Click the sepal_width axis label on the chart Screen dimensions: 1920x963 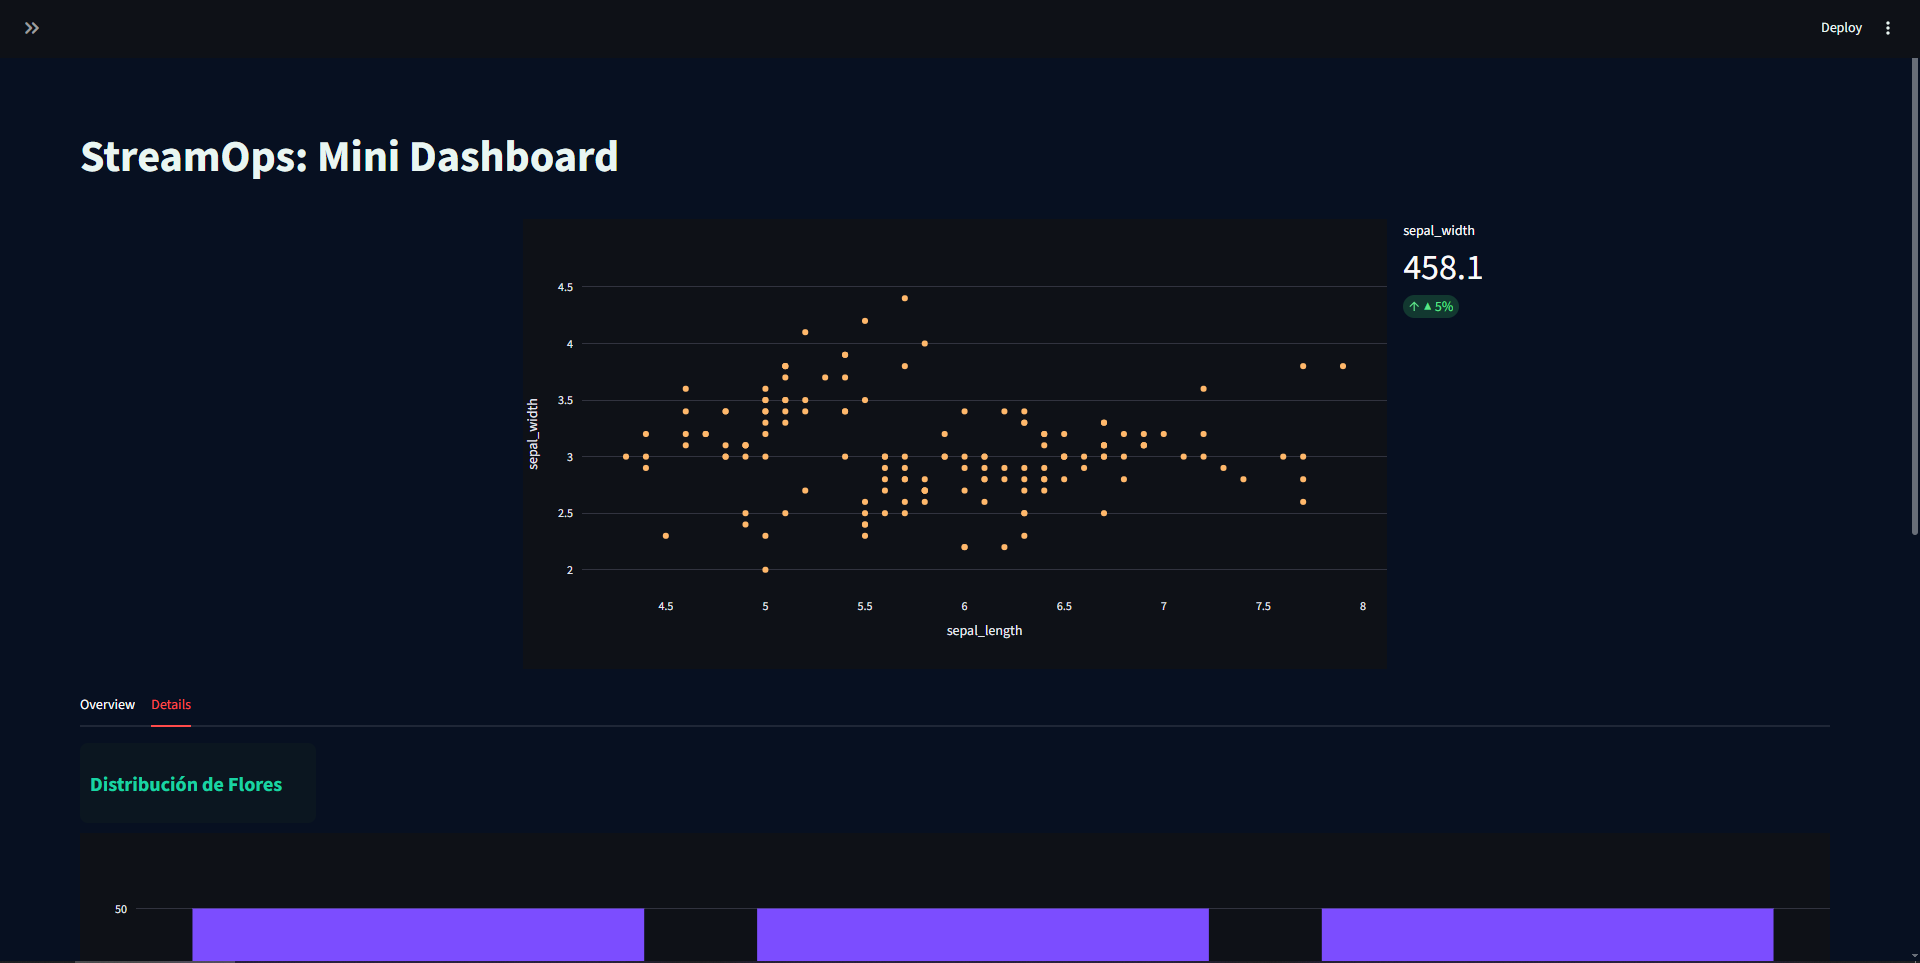pyautogui.click(x=535, y=431)
